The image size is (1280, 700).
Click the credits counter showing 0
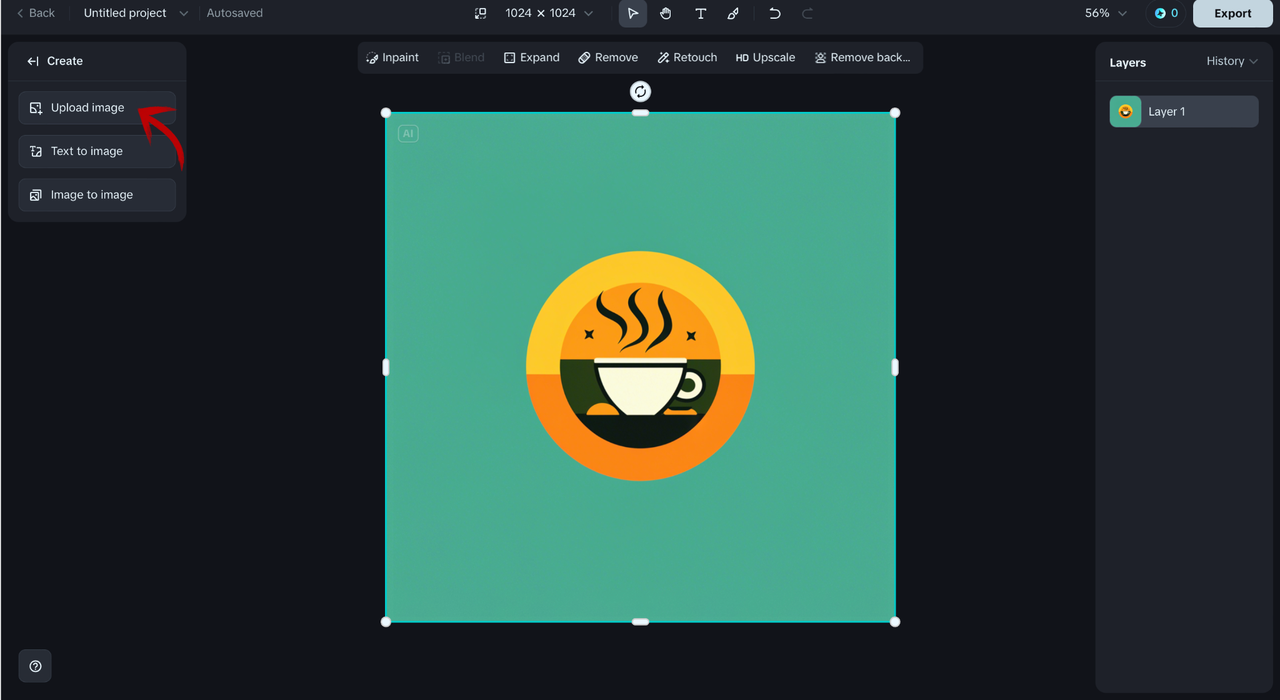tap(1166, 13)
